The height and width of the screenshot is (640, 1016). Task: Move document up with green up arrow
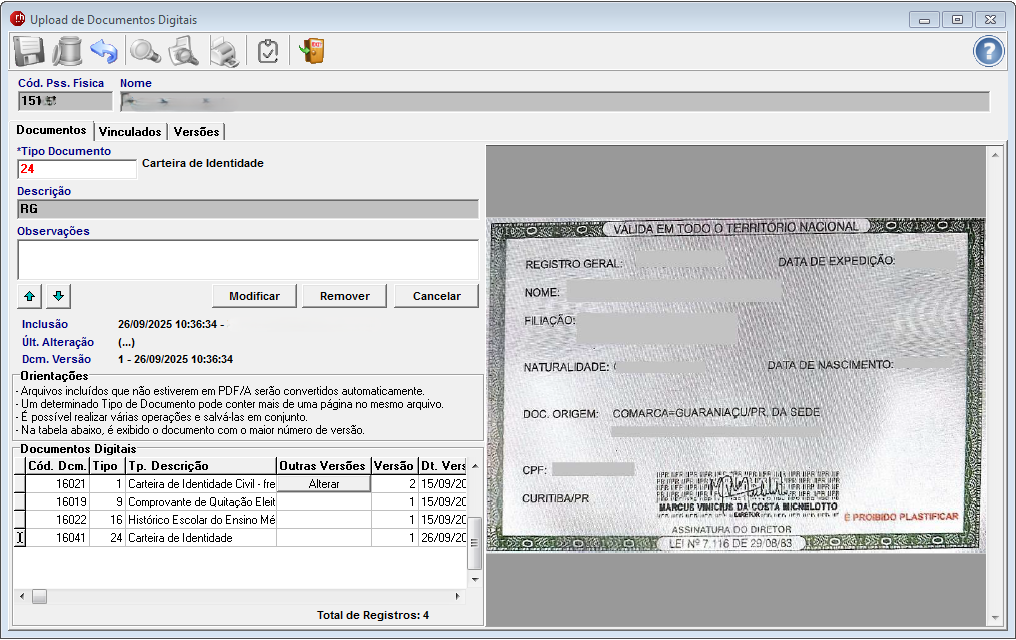(x=29, y=296)
